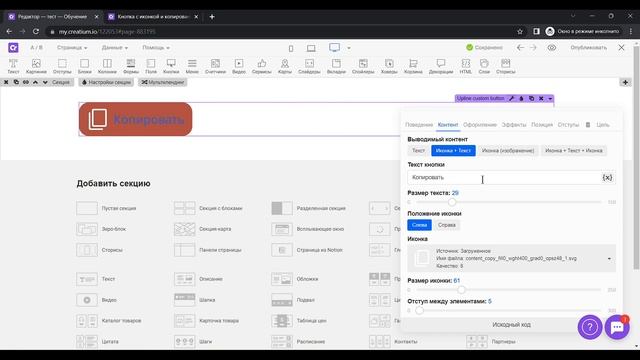Image resolution: width=640 pixels, height=360 pixels.
Task: Select the Текст widget in the toolbar
Action: [13, 66]
